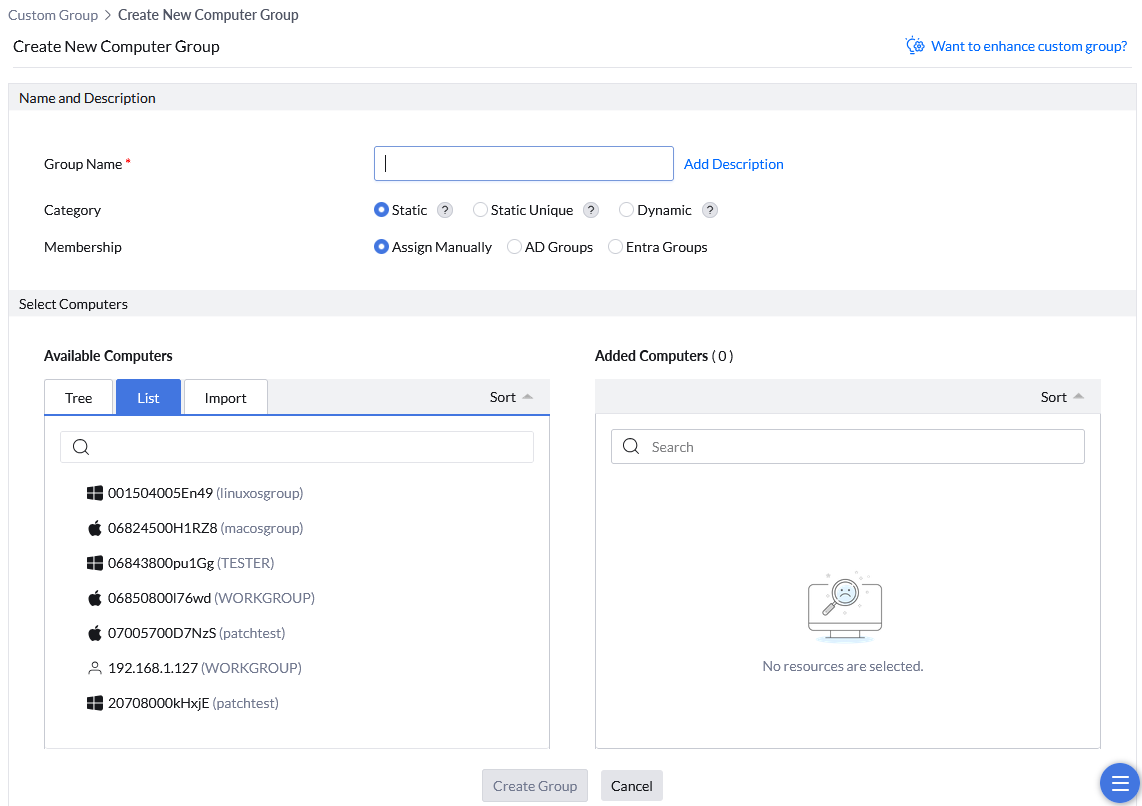
Task: Switch to the Import tab
Action: point(226,398)
